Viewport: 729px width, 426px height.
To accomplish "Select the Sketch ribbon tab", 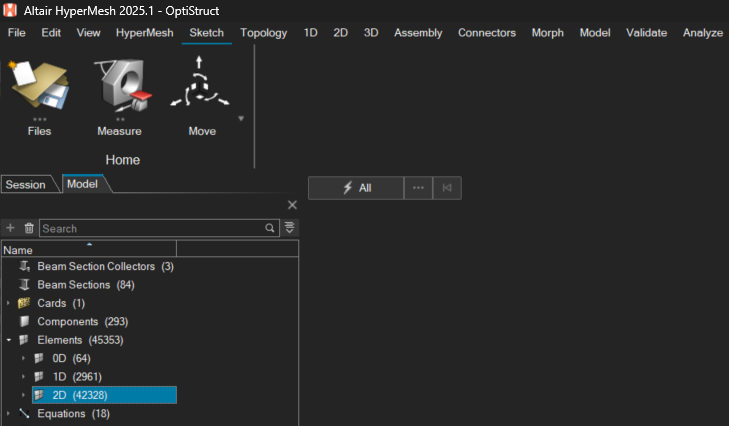I will pos(206,33).
